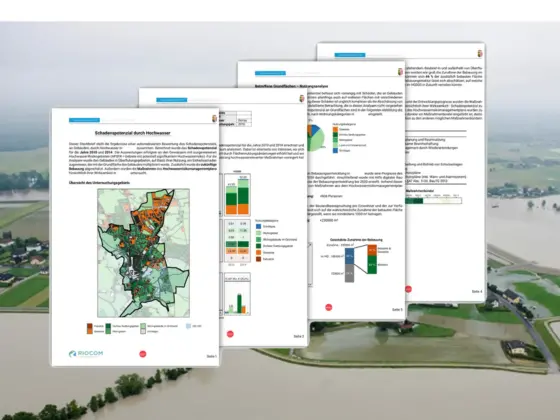The image size is (560, 420).
Task: Click the dark green legend swatch under the map
Action: pyautogui.click(x=108, y=326)
